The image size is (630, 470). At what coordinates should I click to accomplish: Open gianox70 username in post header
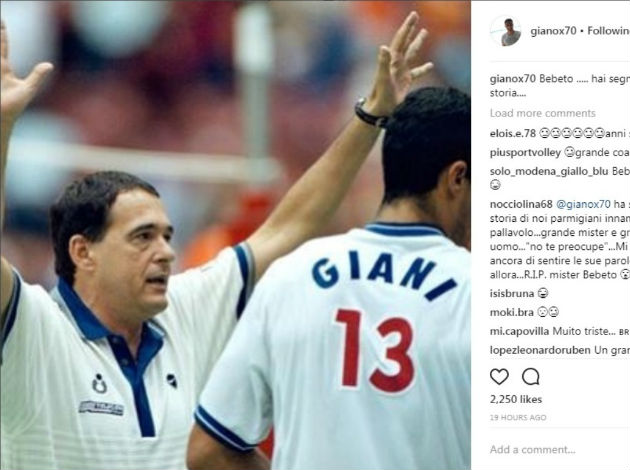(553, 31)
